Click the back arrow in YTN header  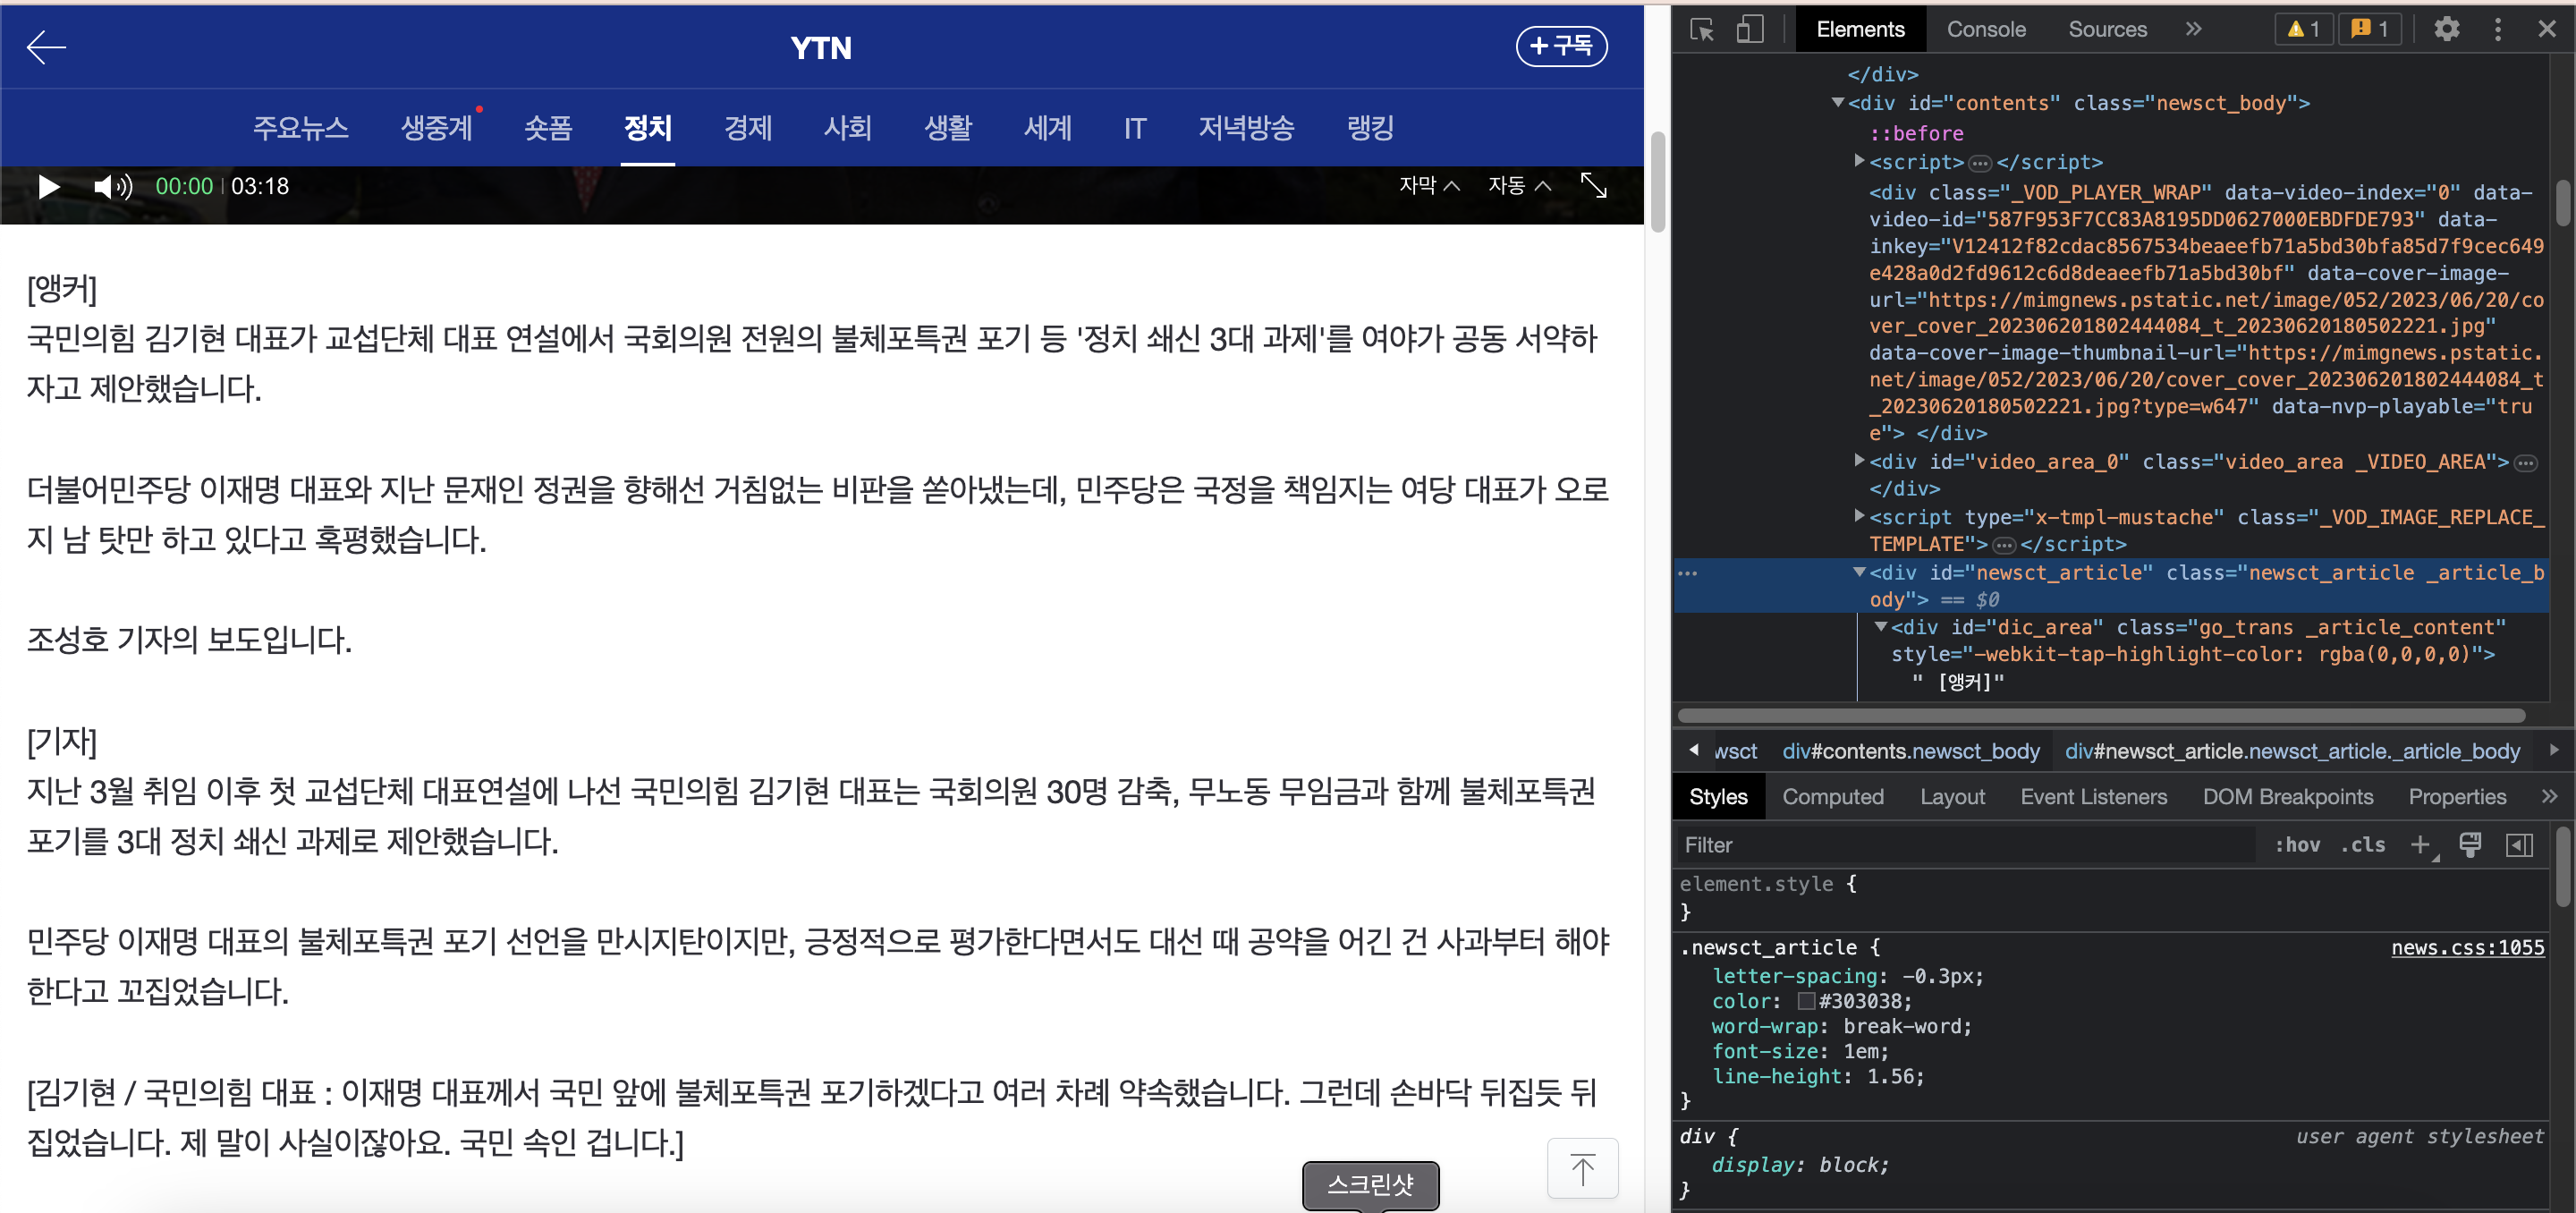[46, 47]
